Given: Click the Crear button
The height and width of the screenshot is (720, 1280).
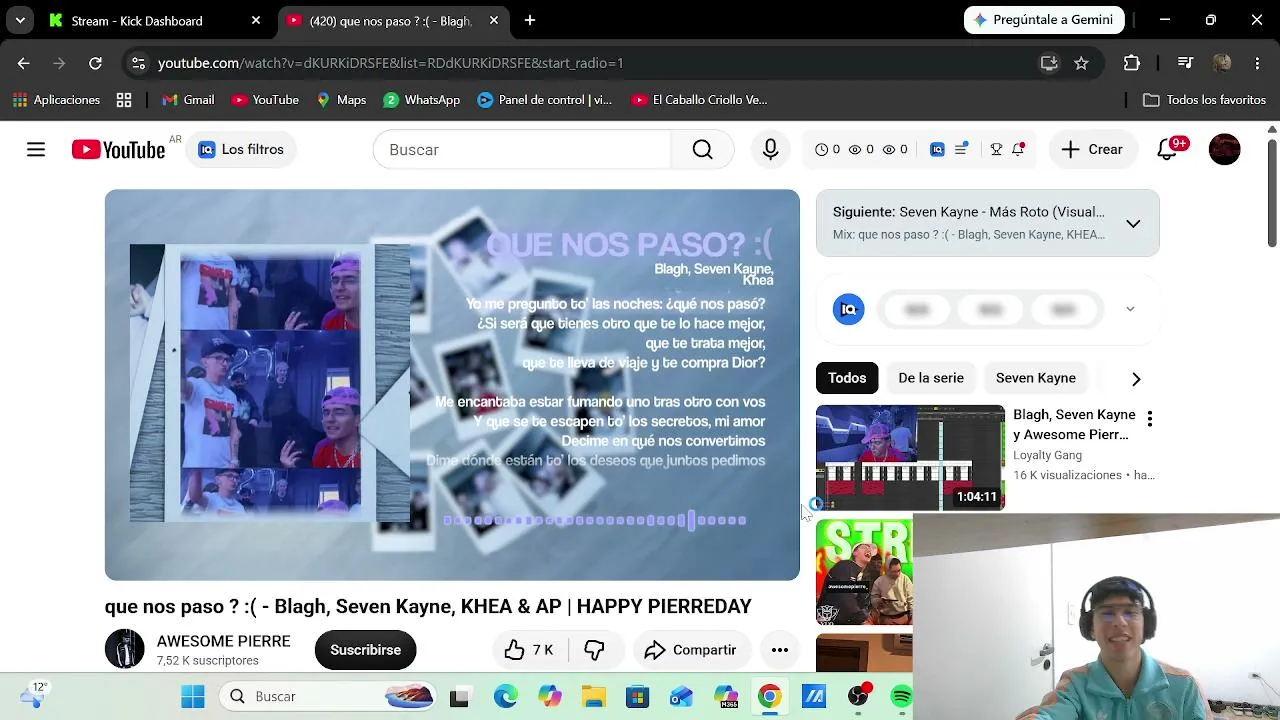Looking at the screenshot, I should 1092,150.
